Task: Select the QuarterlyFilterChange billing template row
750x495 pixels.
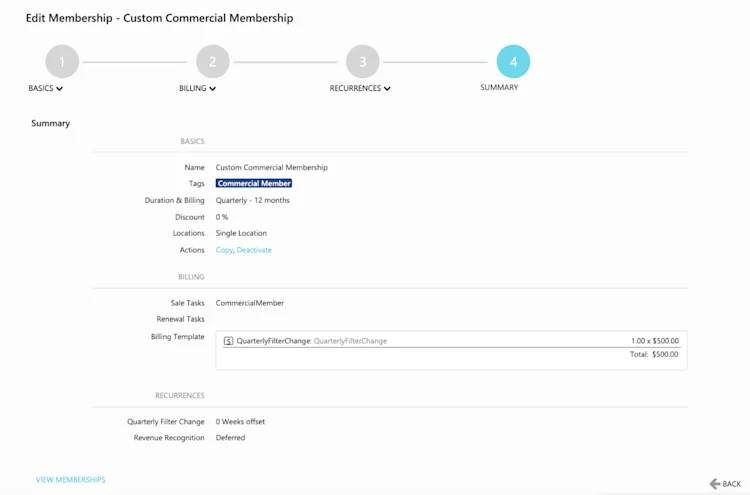Action: pos(451,341)
